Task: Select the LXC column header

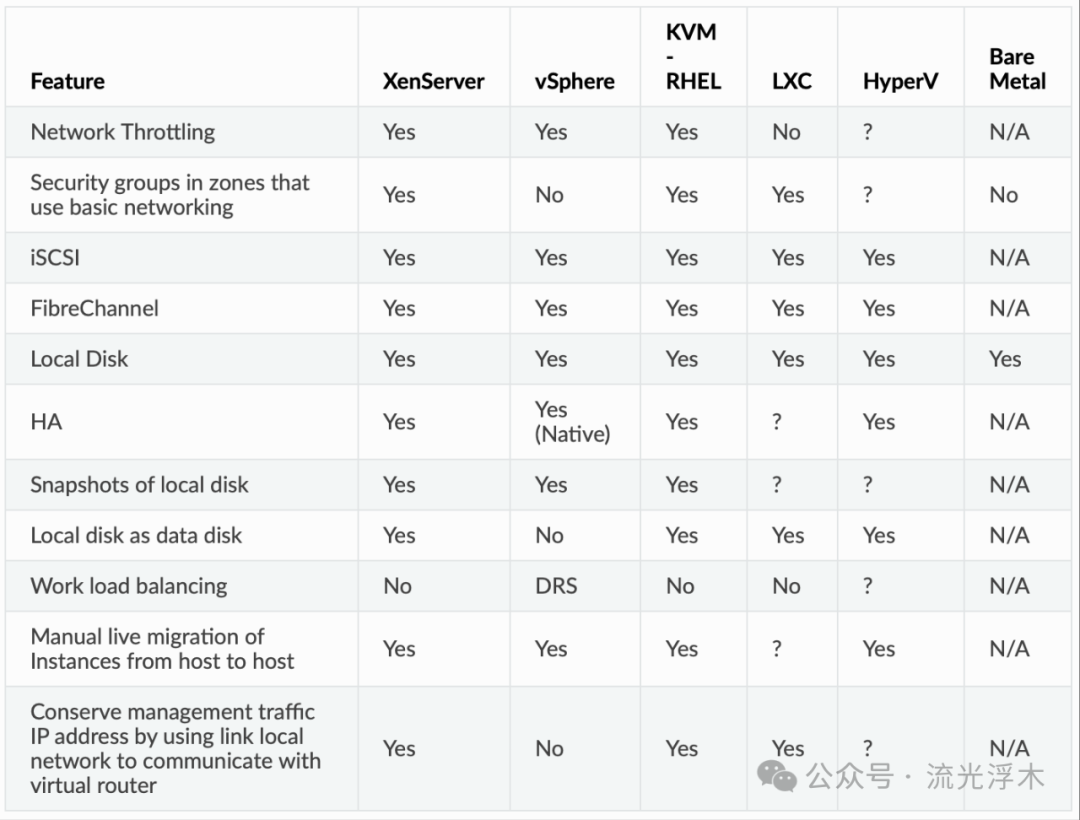Action: click(x=791, y=82)
